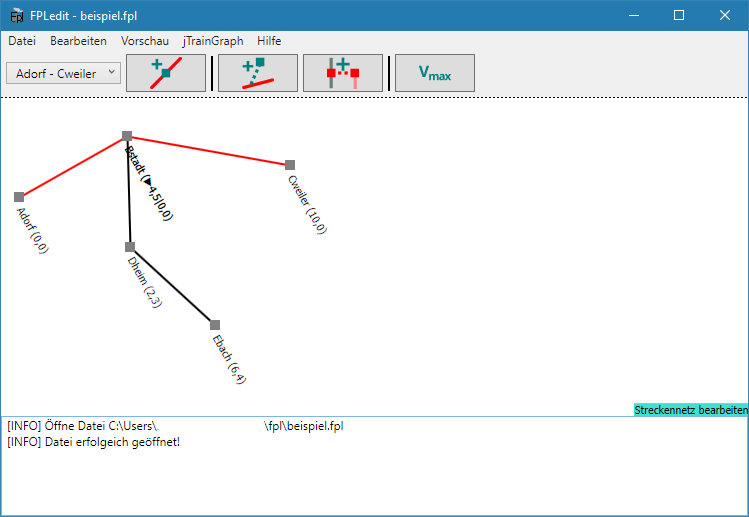
Task: Click the 'Öffne Datei' log entry line
Action: click(175, 426)
